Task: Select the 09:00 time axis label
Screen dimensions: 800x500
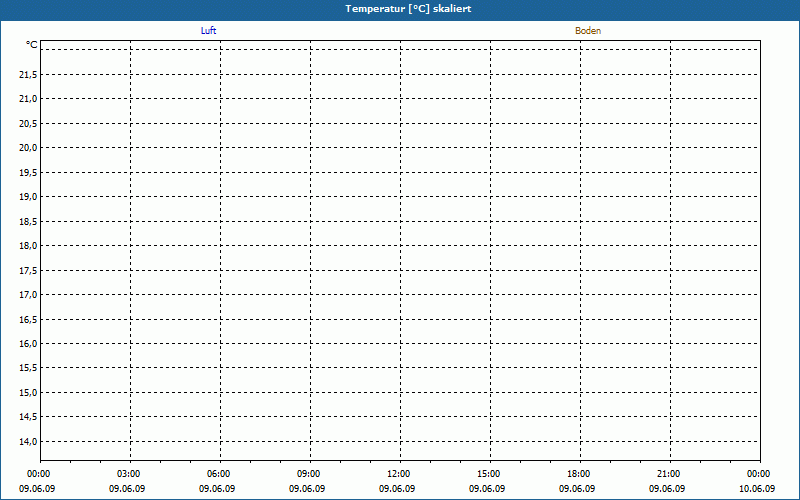Action: coord(309,474)
